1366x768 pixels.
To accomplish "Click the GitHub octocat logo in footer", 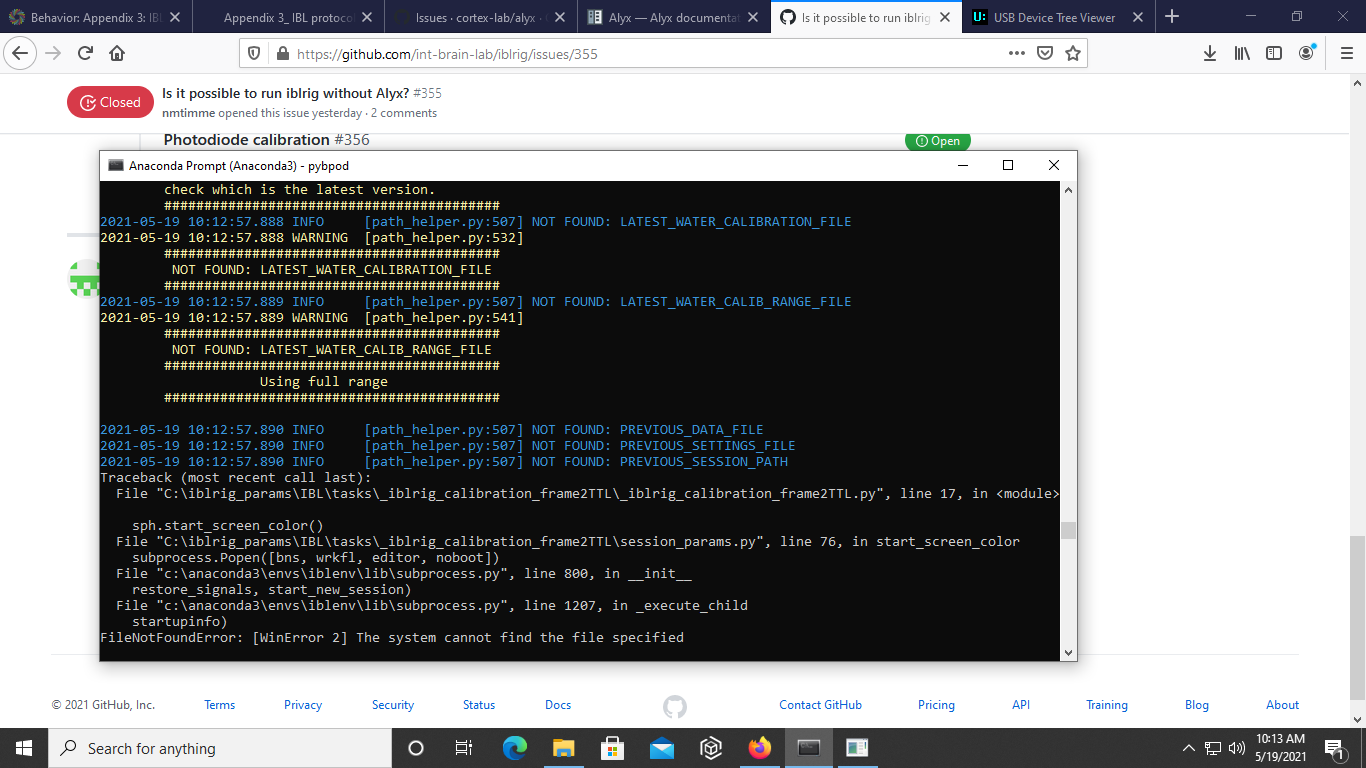I will [676, 705].
